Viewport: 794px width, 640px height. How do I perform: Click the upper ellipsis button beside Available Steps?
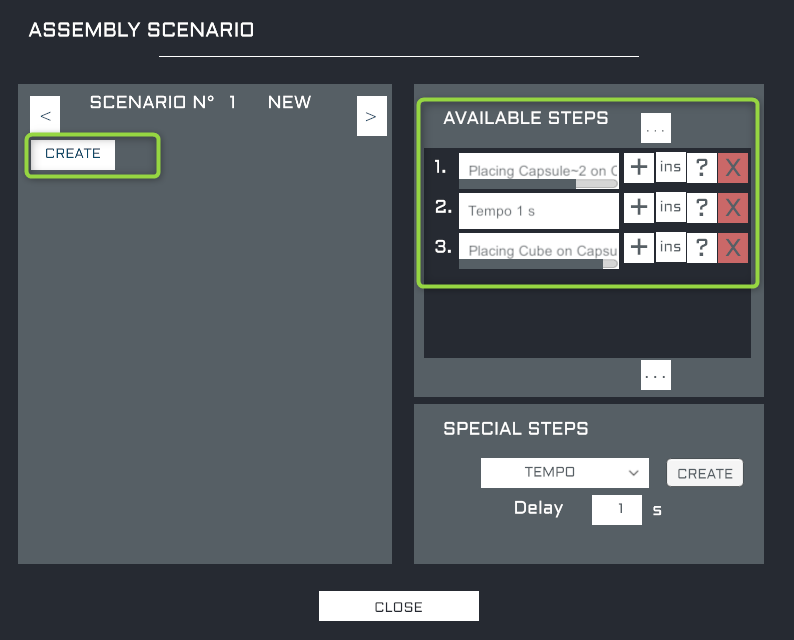656,128
